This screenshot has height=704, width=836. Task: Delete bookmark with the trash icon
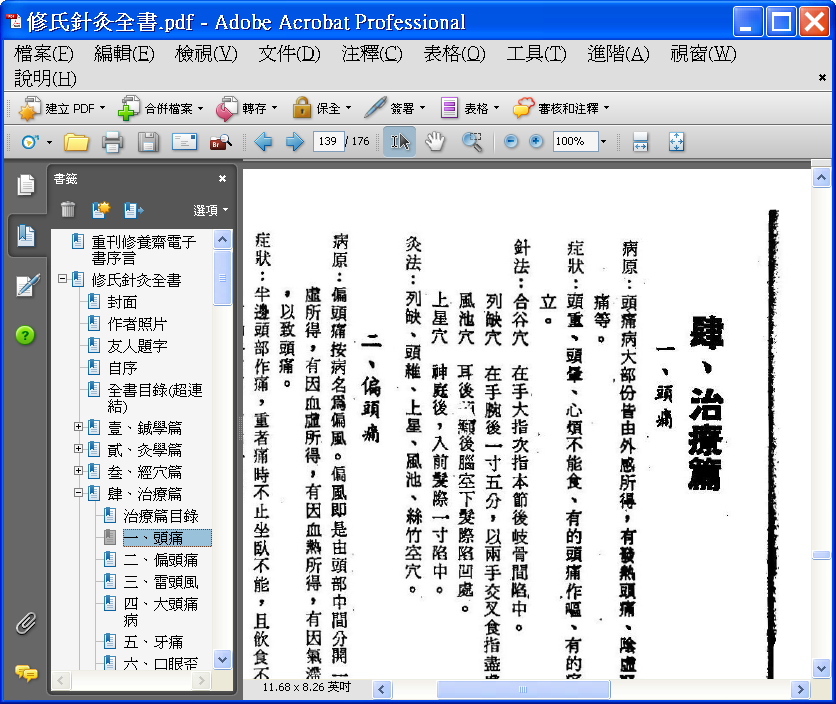coord(68,210)
